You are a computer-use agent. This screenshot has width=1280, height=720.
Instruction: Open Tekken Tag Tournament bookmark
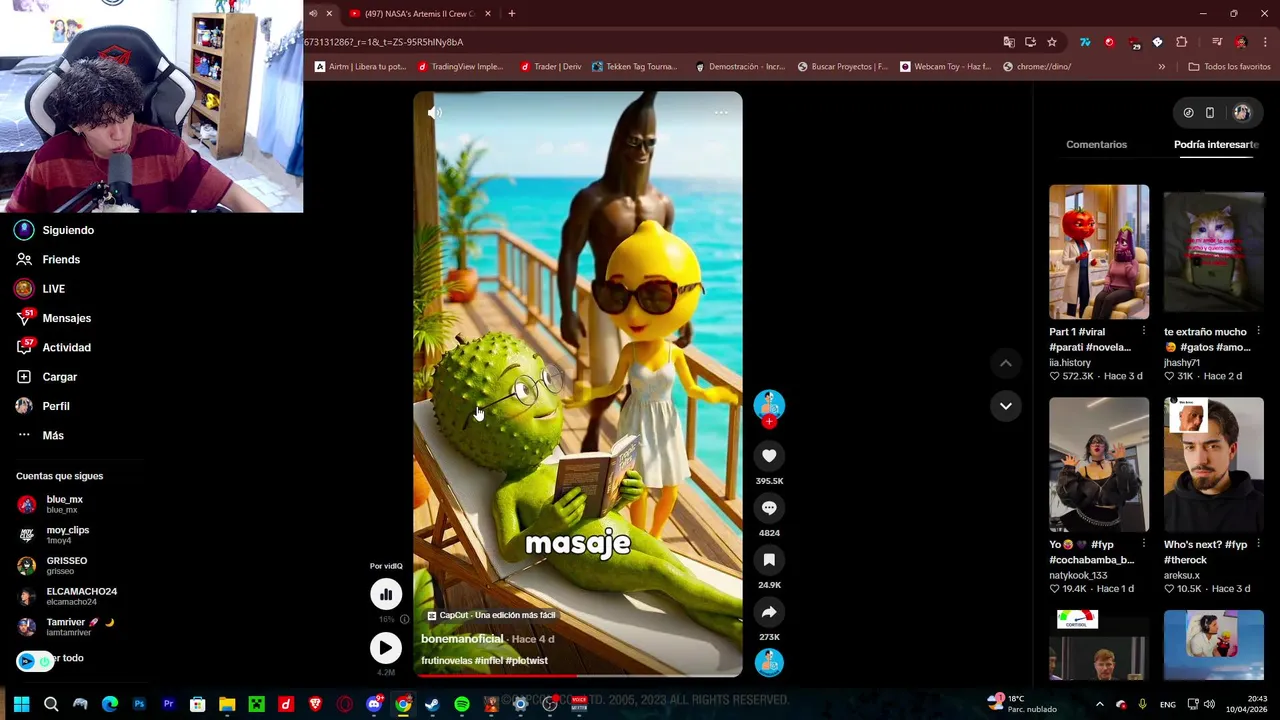click(634, 67)
